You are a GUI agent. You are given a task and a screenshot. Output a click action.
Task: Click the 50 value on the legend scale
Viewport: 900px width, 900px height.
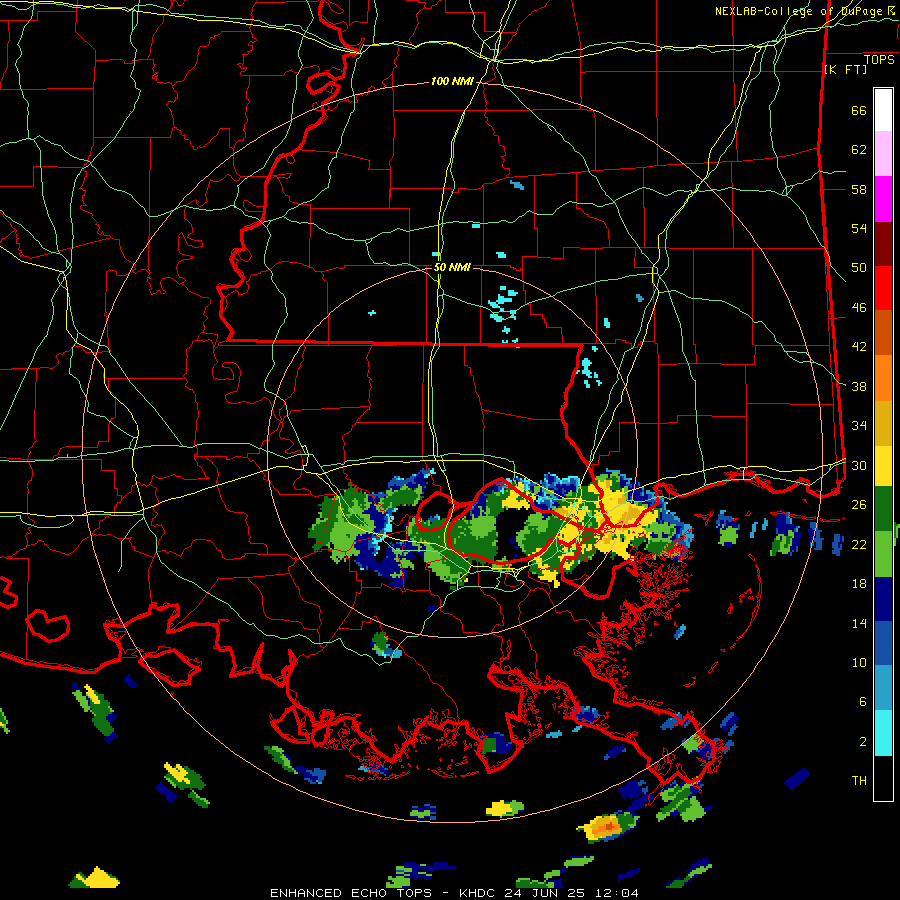[x=859, y=268]
